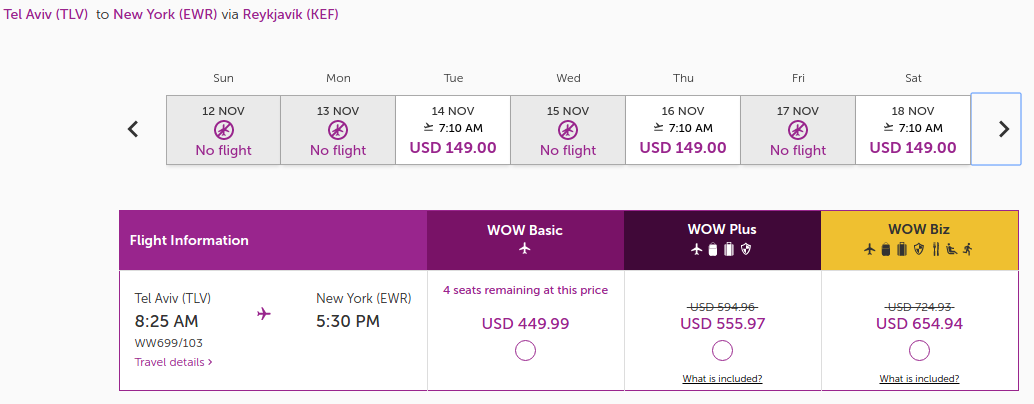Open What is included for WOW Plus

coord(722,379)
